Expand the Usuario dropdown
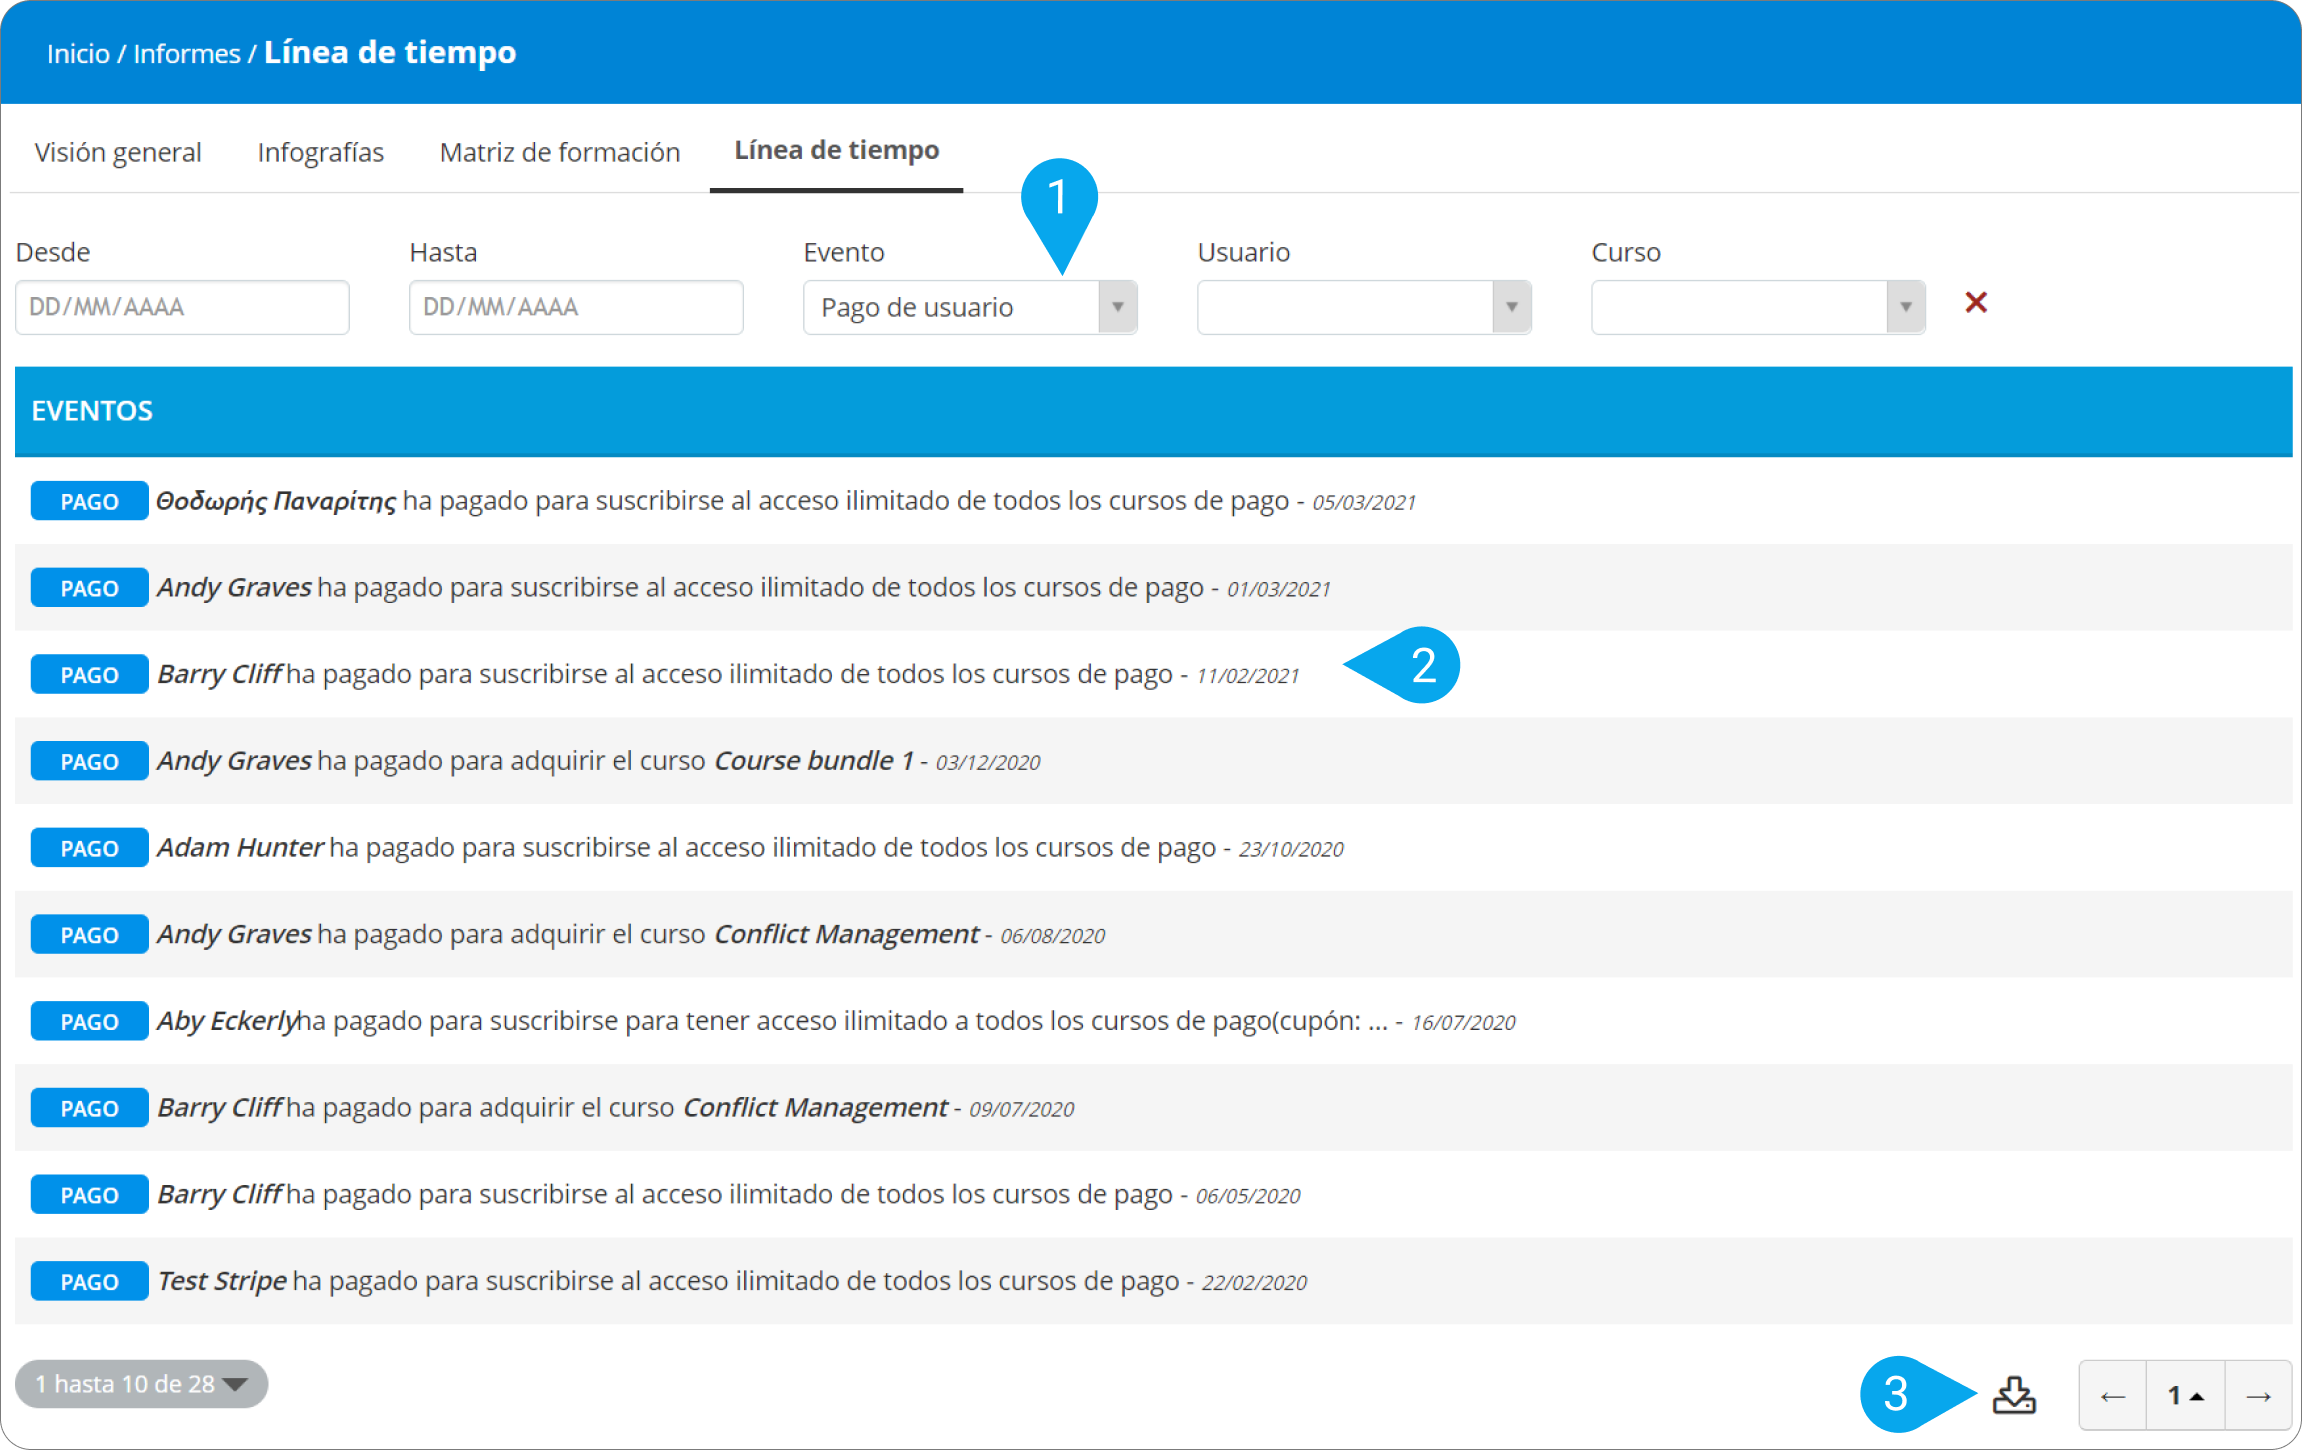This screenshot has width=2302, height=1450. point(1511,307)
